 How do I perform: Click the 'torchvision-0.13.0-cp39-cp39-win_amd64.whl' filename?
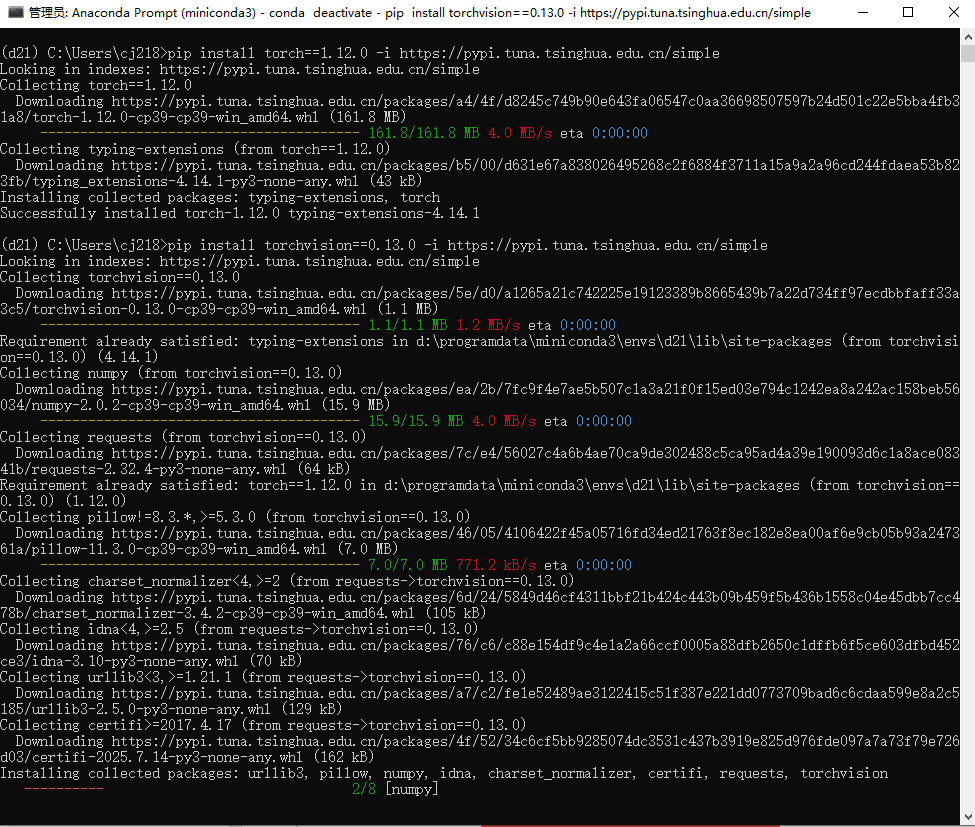(199, 309)
